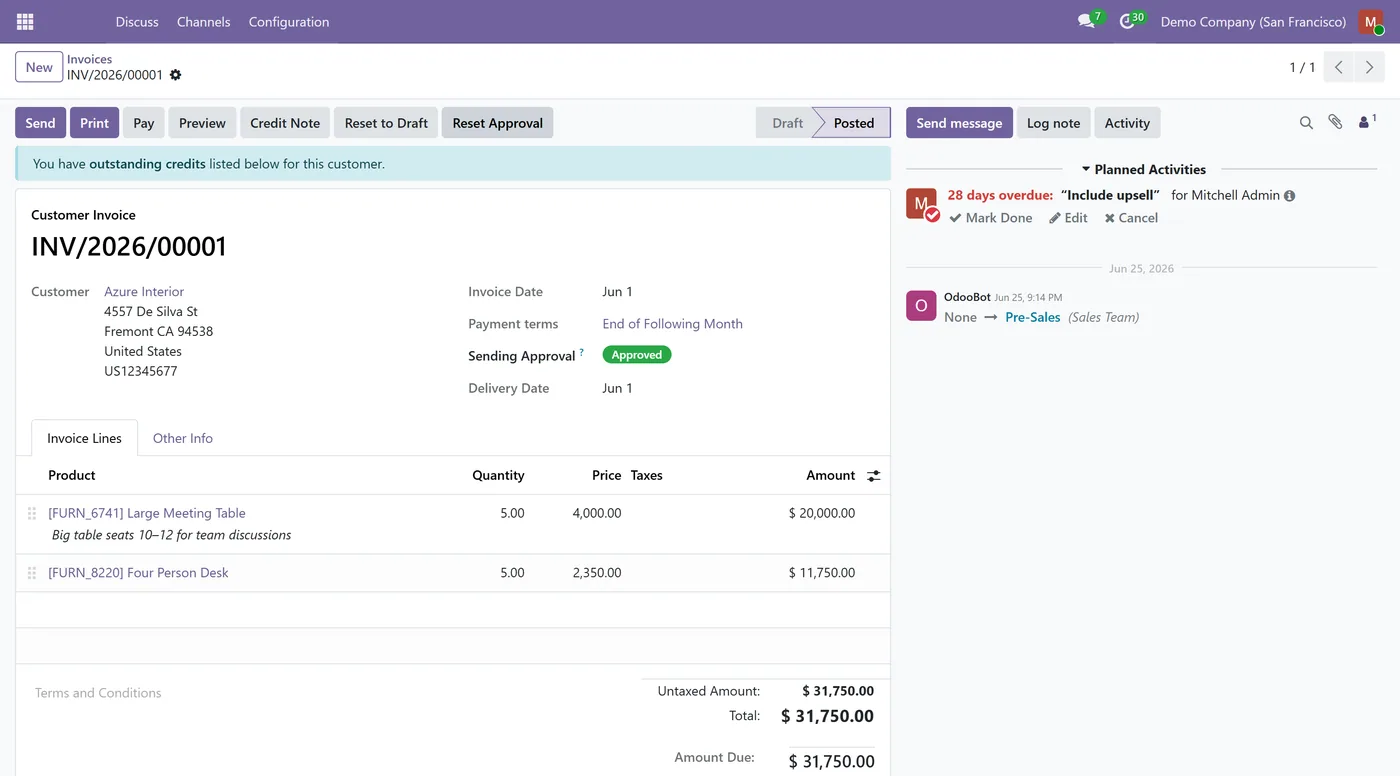
Task: Click the Reset Approval button
Action: click(497, 123)
